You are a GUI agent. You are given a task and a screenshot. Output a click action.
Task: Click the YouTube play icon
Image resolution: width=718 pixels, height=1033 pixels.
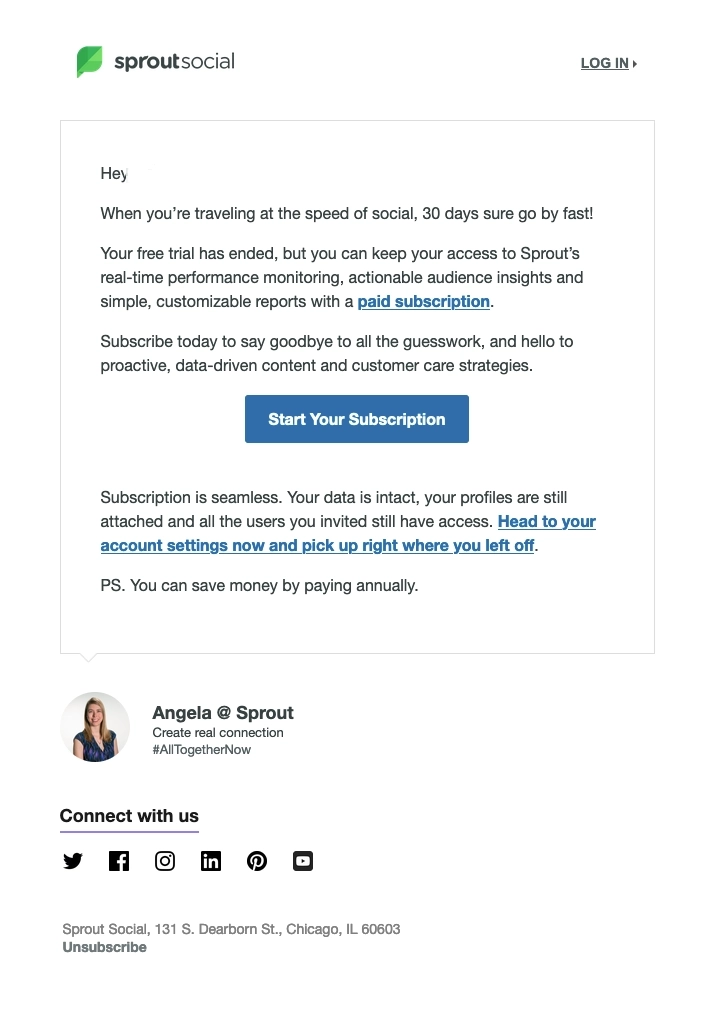[303, 860]
